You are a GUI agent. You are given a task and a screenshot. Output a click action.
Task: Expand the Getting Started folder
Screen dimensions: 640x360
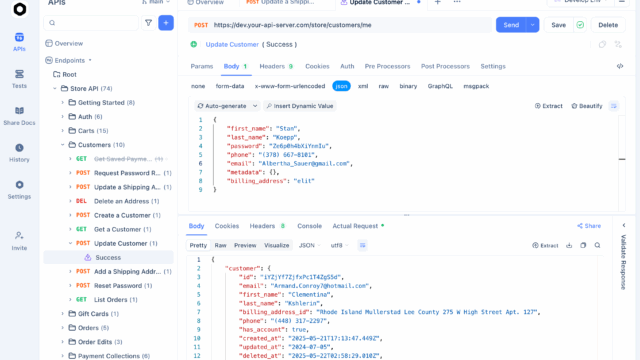pyautogui.click(x=62, y=102)
